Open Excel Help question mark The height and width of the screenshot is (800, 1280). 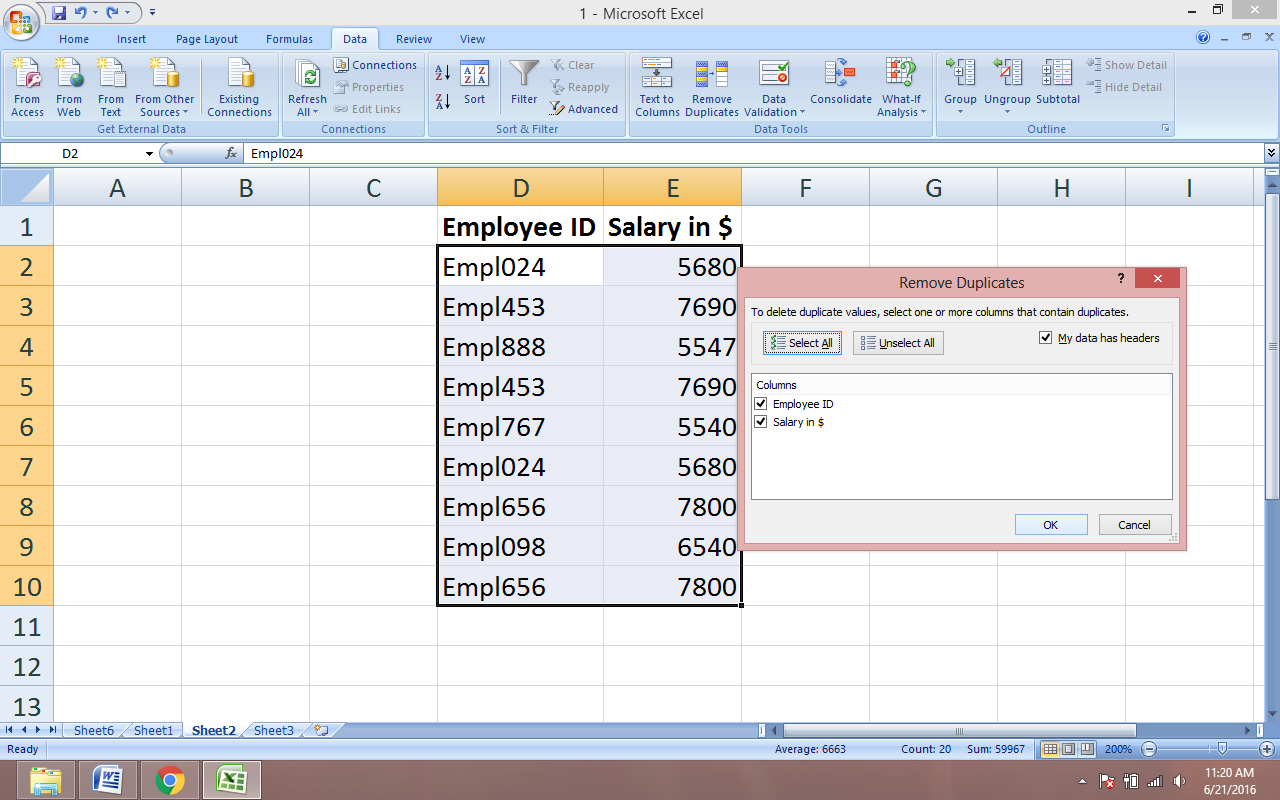pos(1203,38)
